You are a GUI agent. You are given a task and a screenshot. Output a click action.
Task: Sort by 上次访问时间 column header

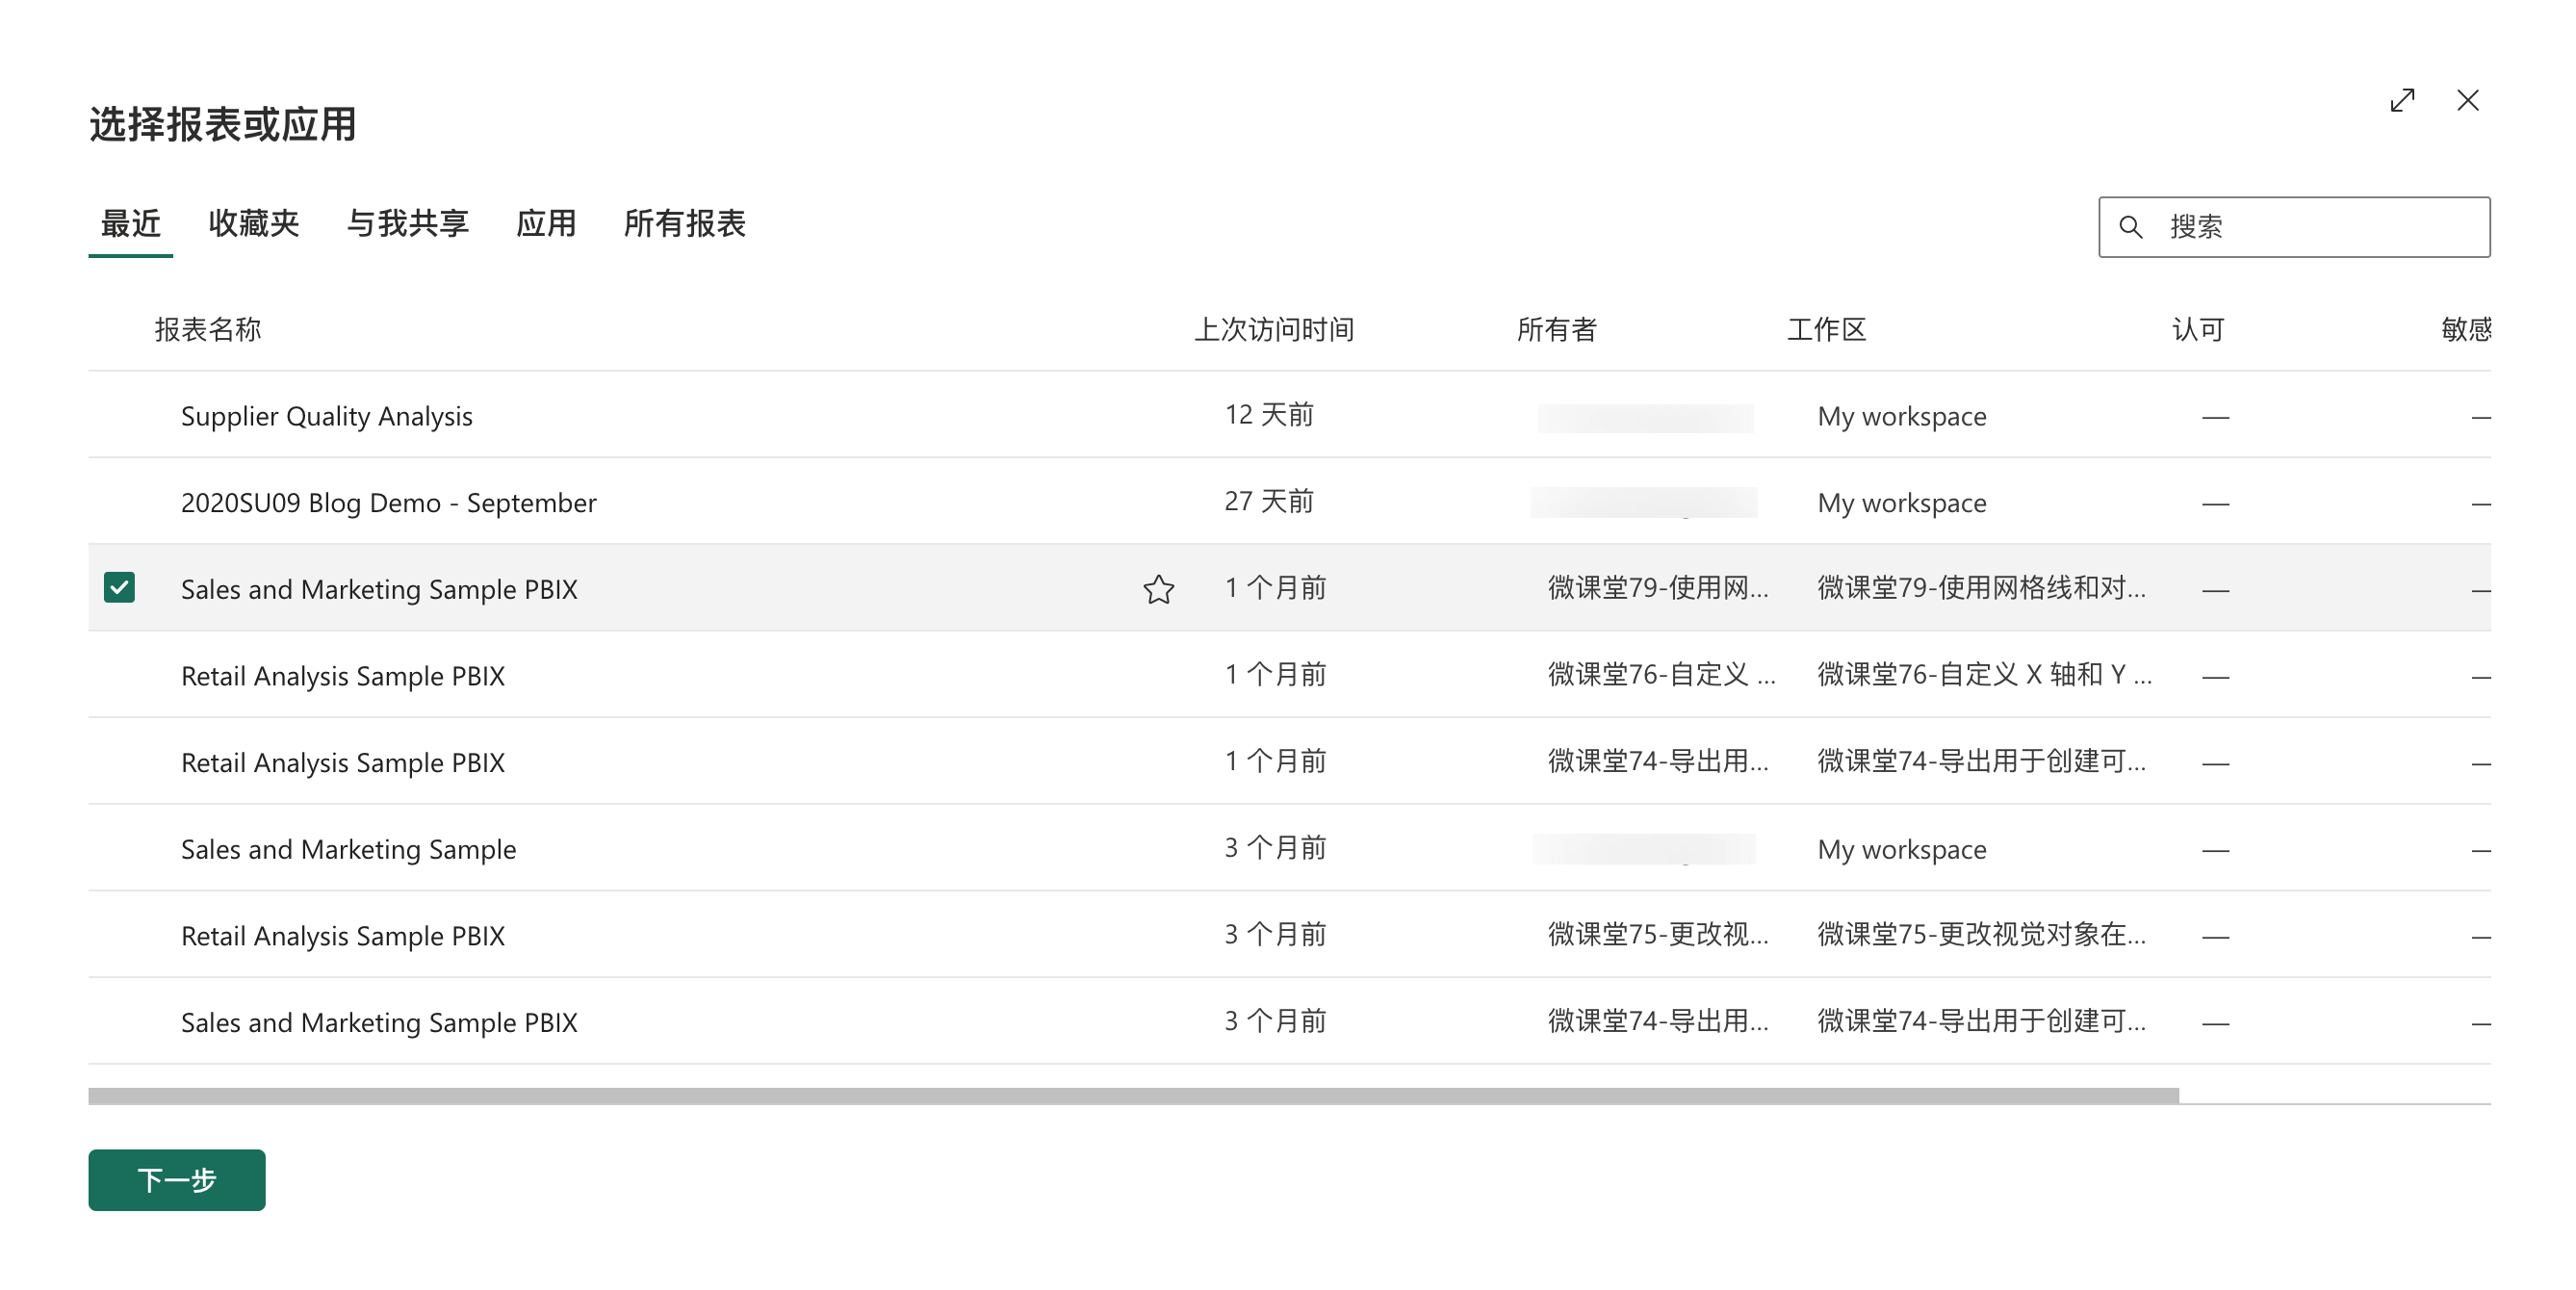click(1273, 329)
